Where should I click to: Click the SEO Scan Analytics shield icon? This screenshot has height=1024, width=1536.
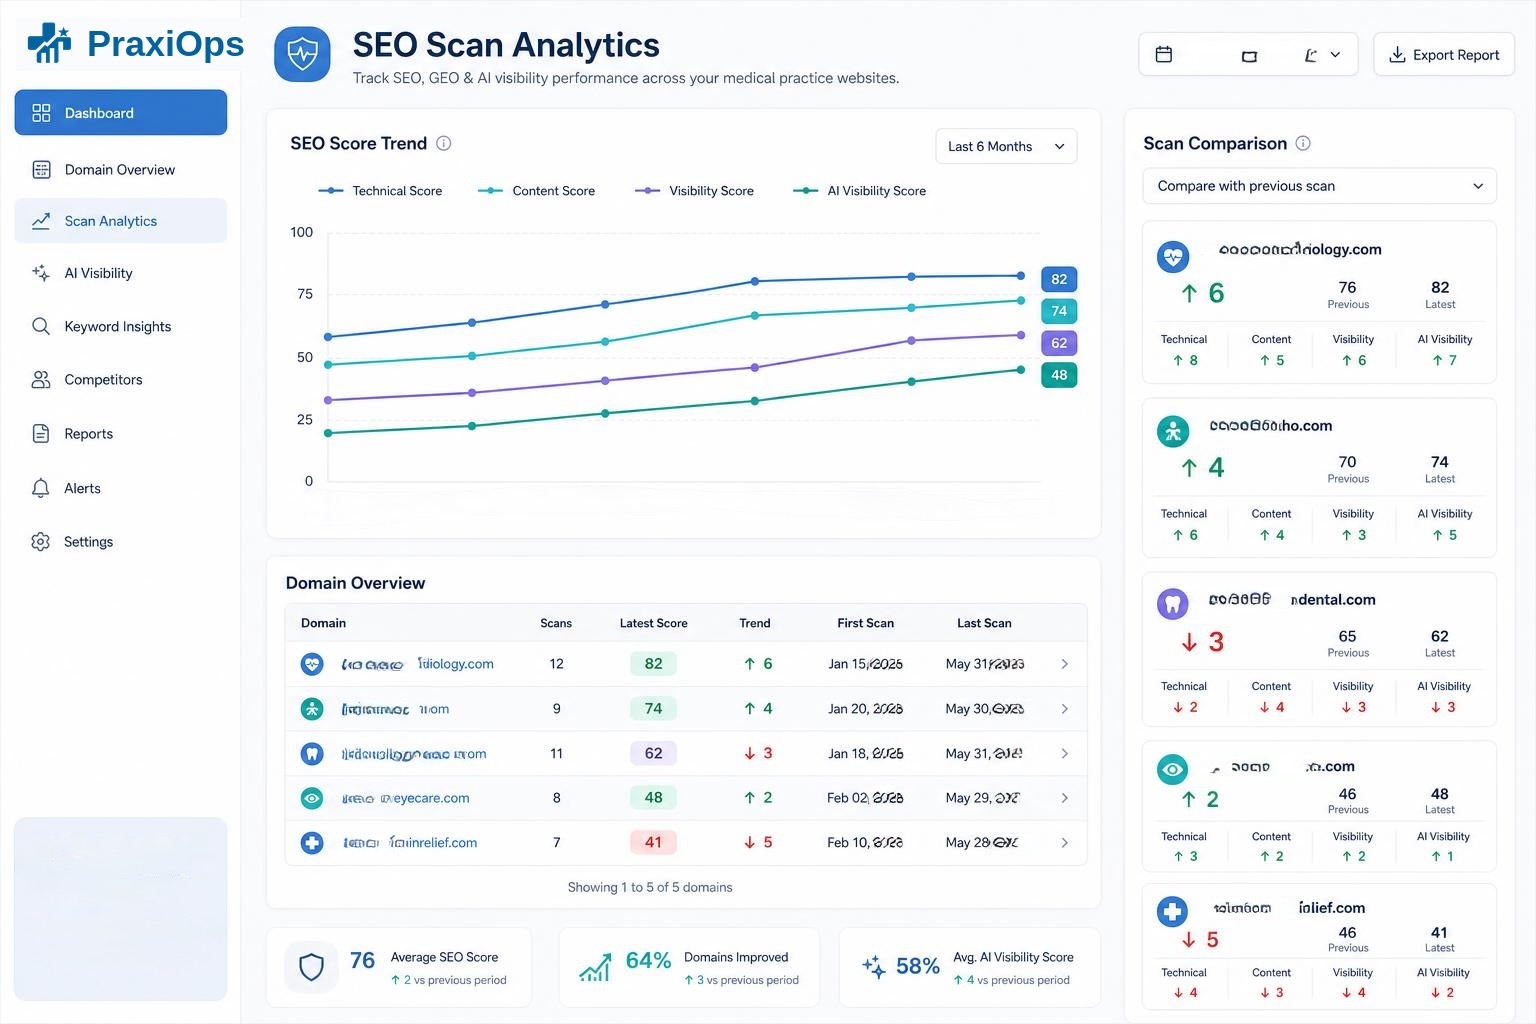pos(302,54)
